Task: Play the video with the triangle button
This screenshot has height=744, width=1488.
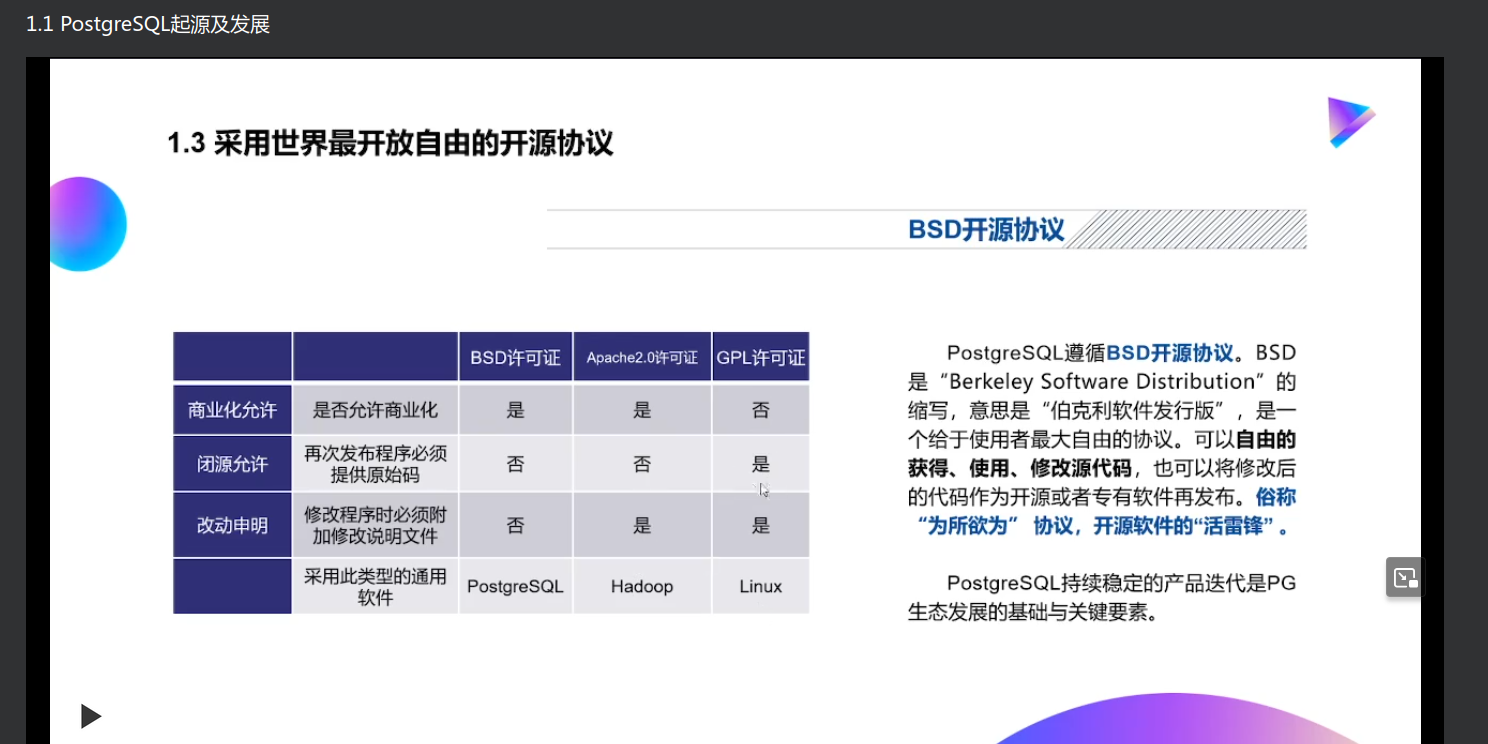Action: (x=91, y=716)
